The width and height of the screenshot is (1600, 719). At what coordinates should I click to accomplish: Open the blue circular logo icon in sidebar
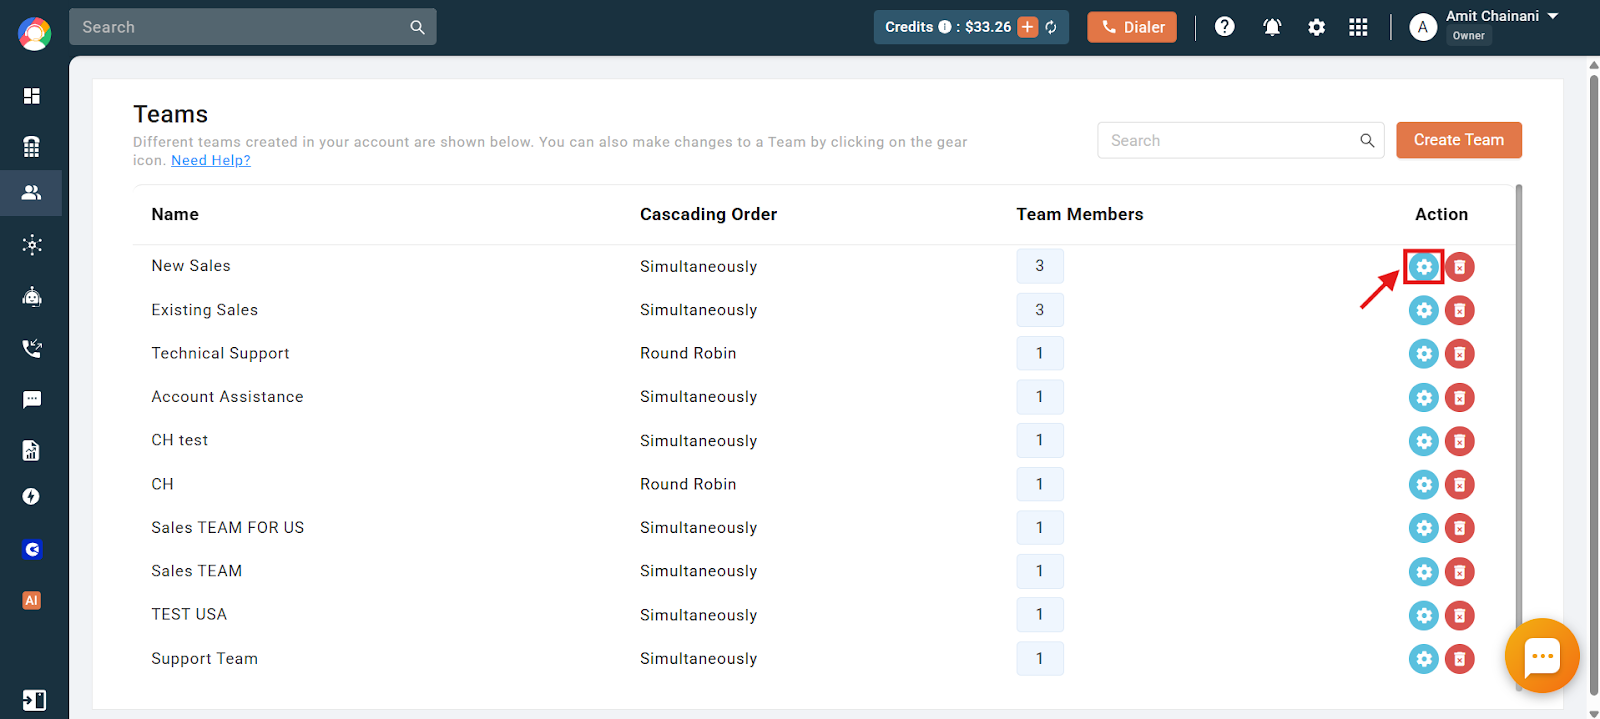coord(32,549)
